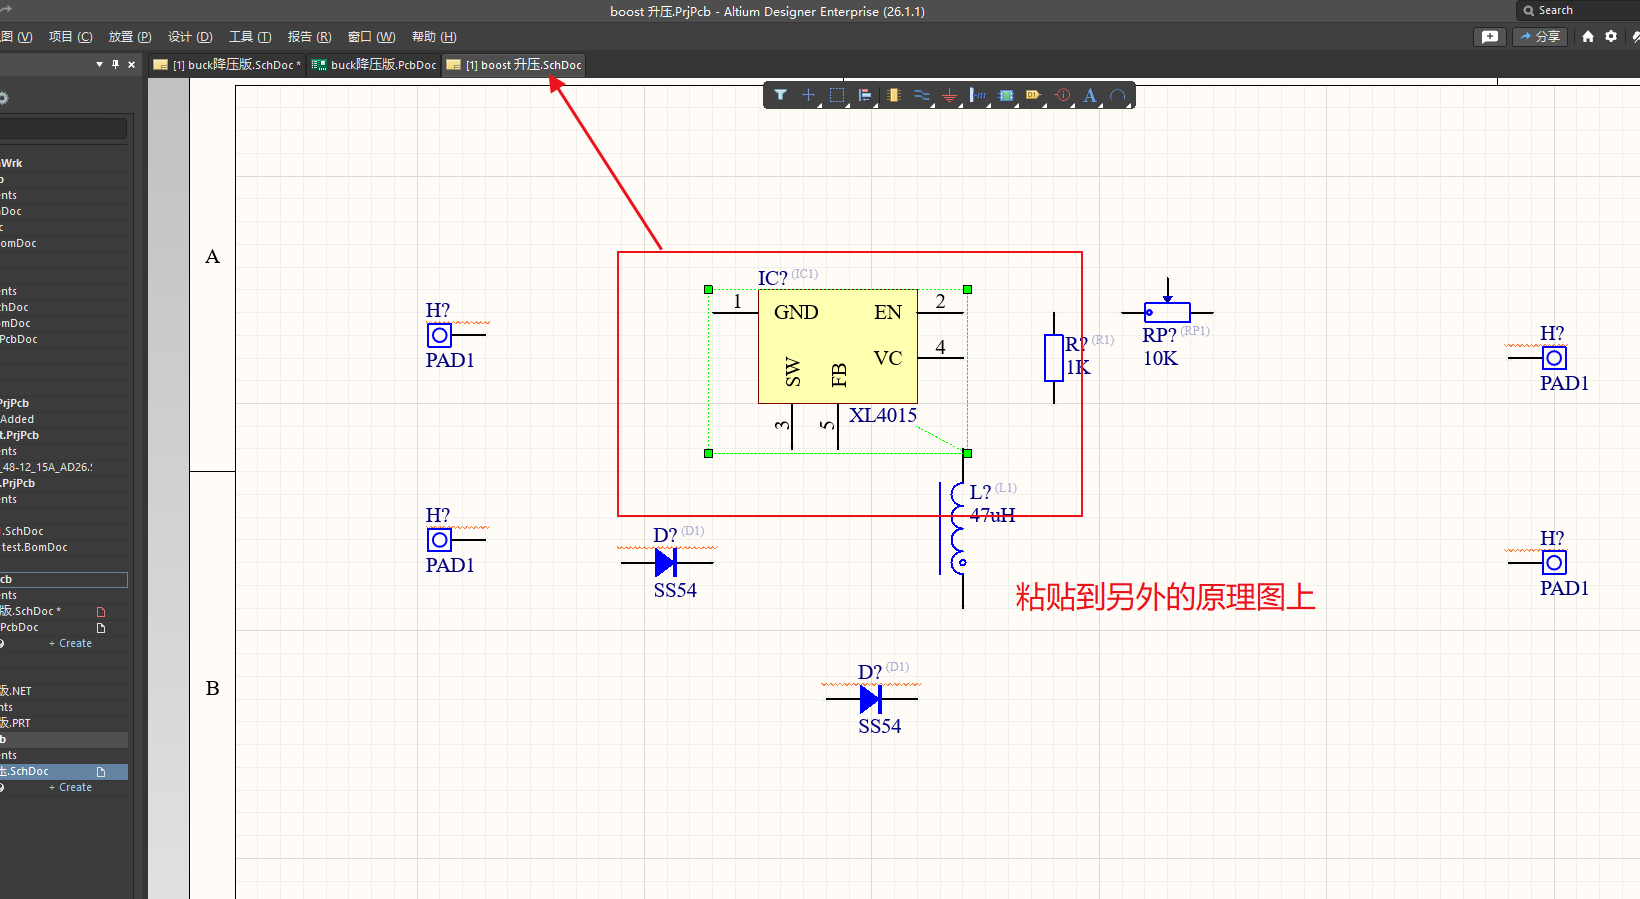The height and width of the screenshot is (899, 1640).
Task: Click the Place Part component icon
Action: point(893,95)
